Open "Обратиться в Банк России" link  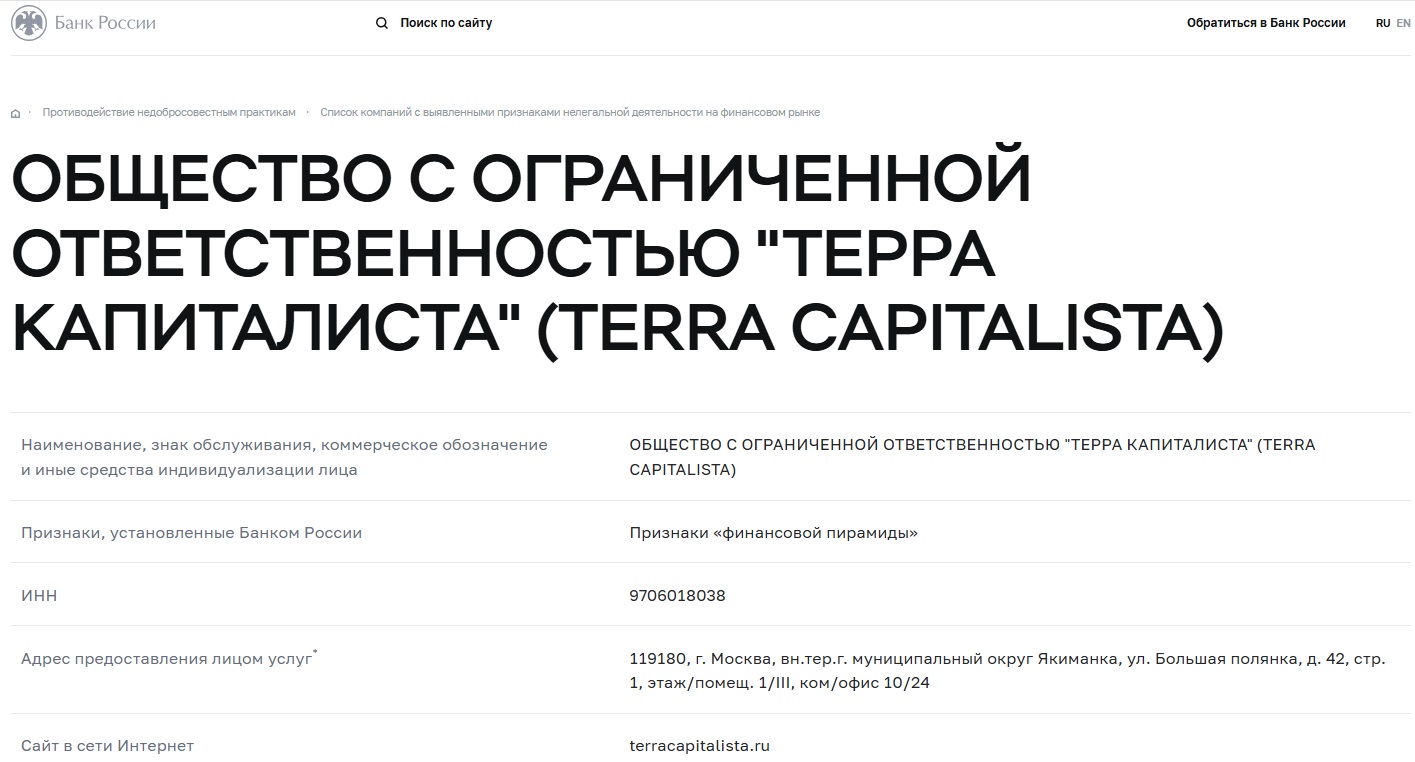click(1266, 23)
